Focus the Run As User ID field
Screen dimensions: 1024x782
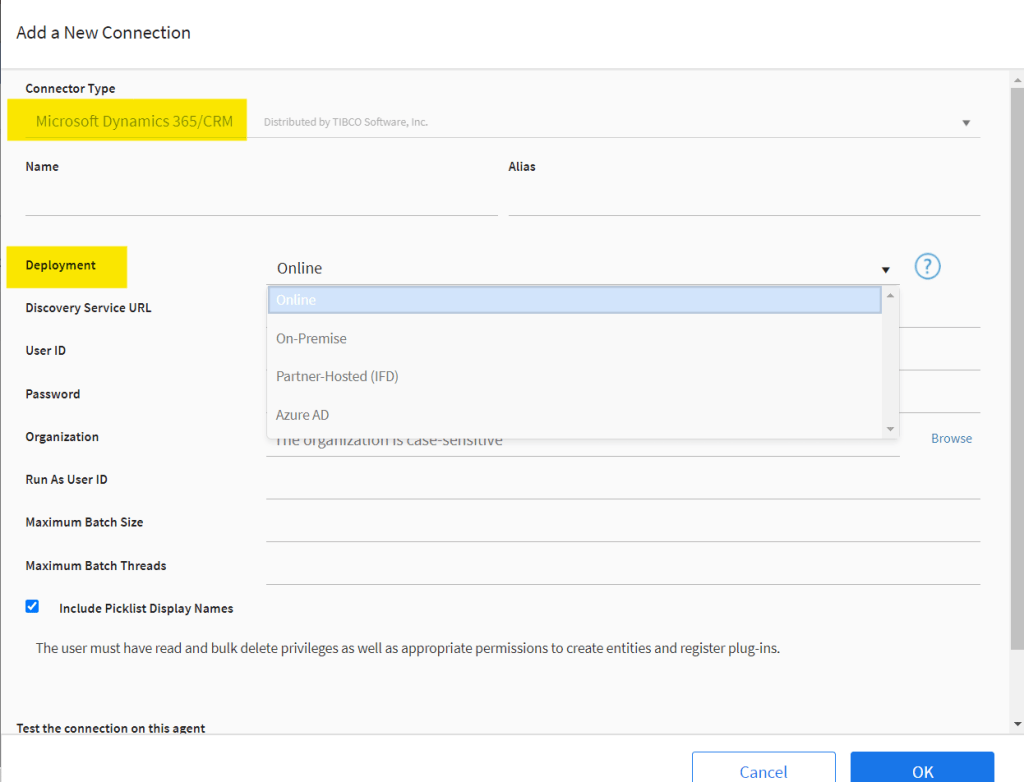[x=622, y=482]
